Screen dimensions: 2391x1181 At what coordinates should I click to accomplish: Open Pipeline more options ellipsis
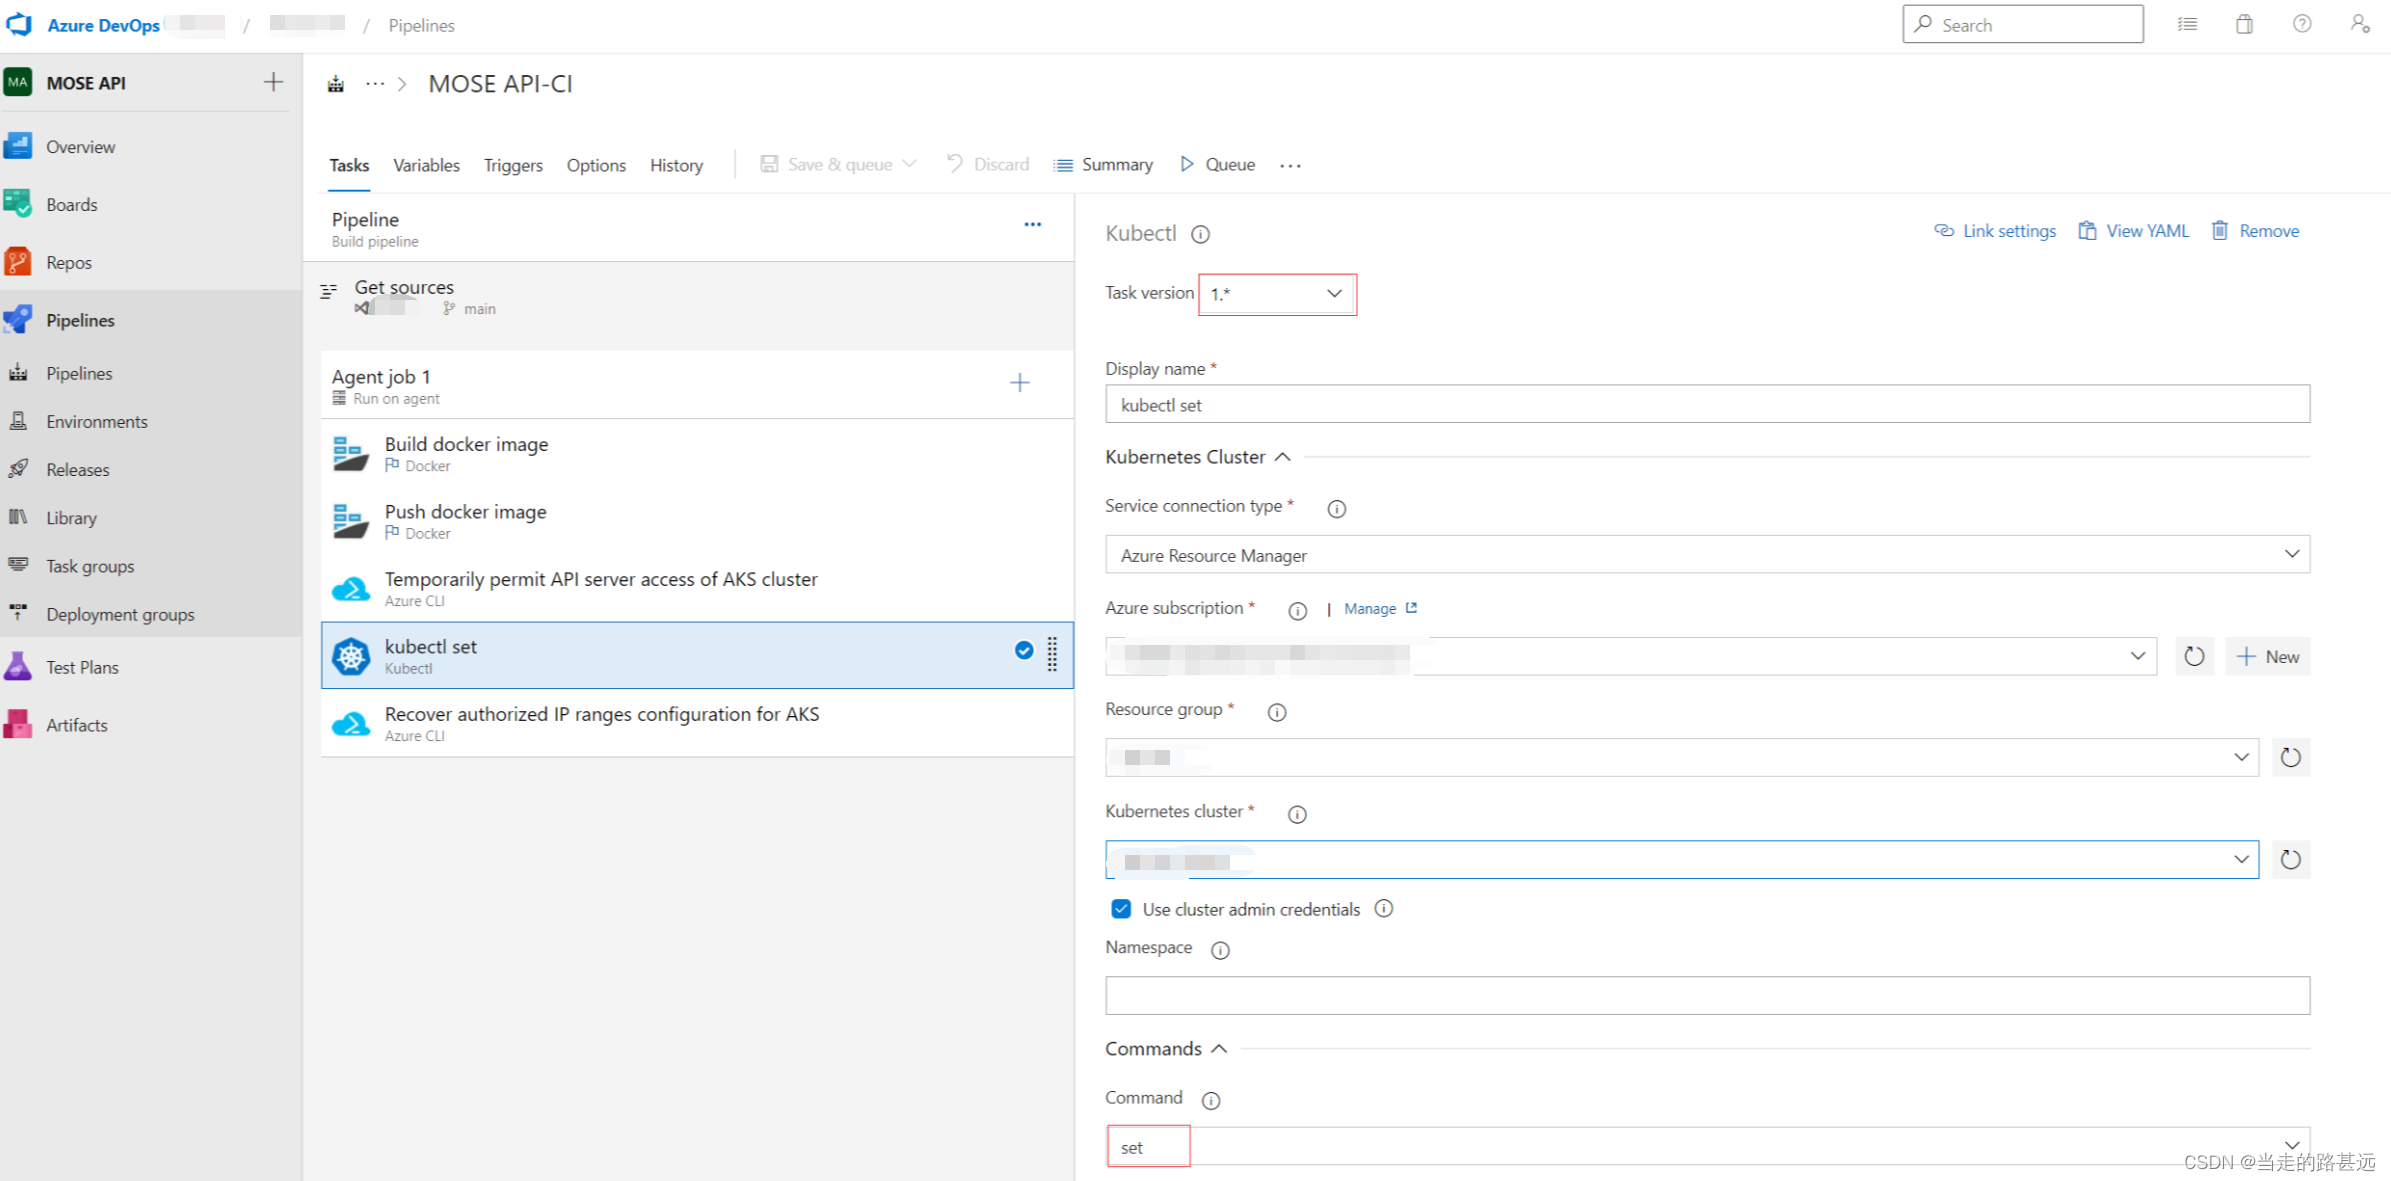click(1032, 225)
